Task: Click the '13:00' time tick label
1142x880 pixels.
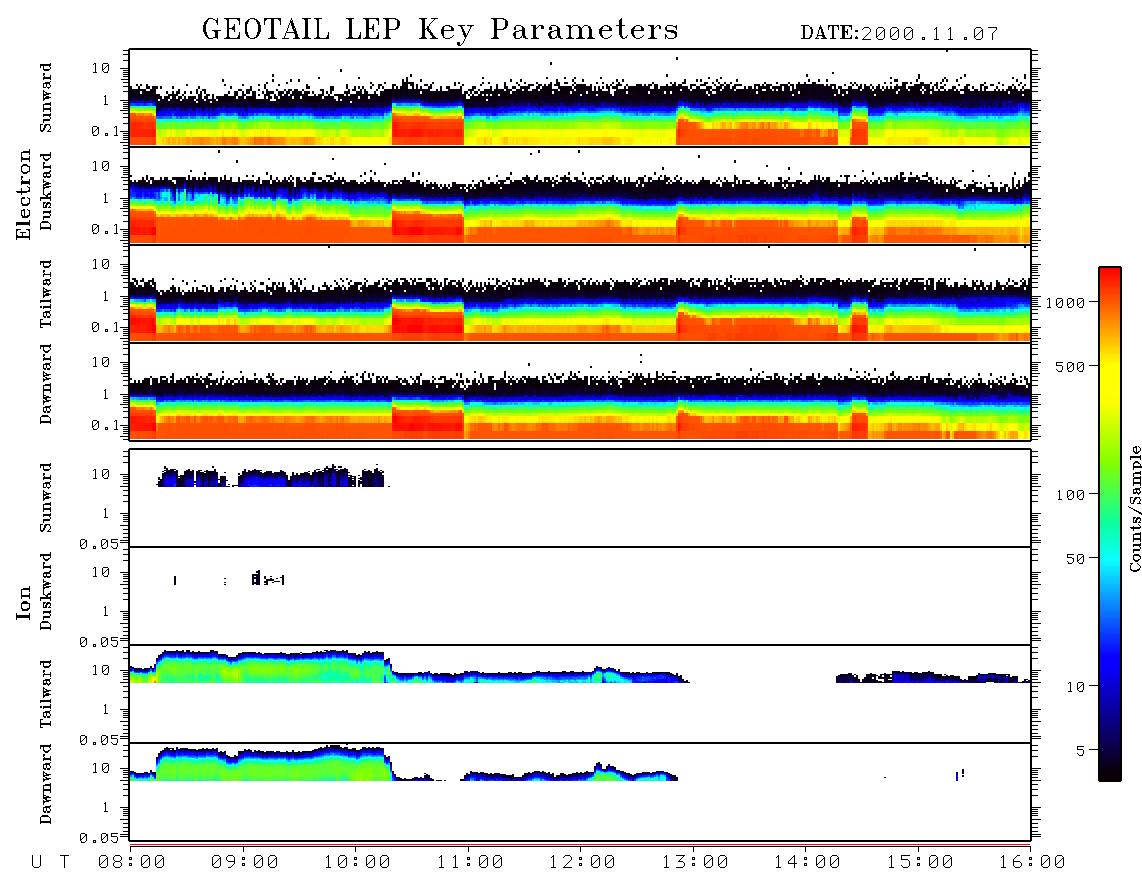Action: tap(695, 862)
